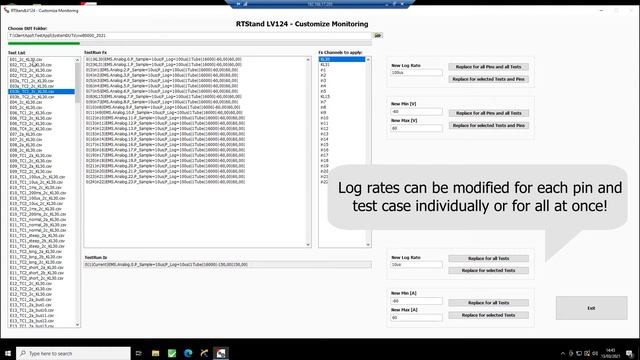Launch File Explorer from the taskbar
Viewport: 640px width, 360px height.
(x=156, y=353)
